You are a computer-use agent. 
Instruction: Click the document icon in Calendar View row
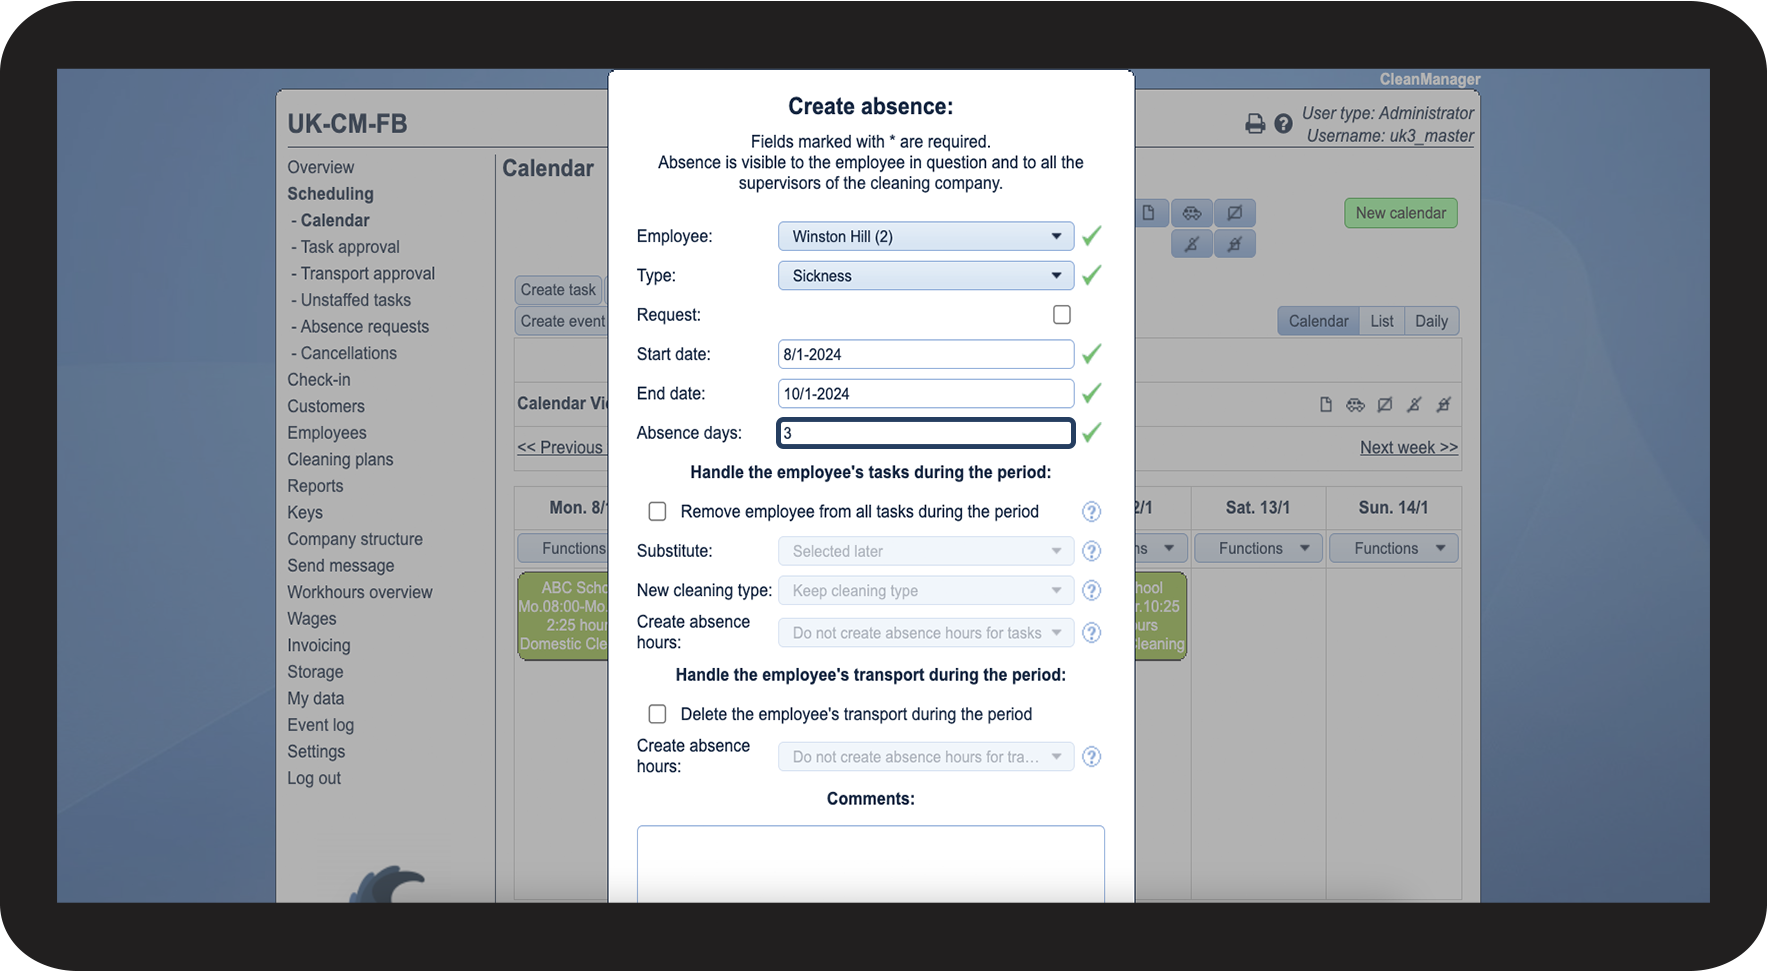[x=1326, y=405]
